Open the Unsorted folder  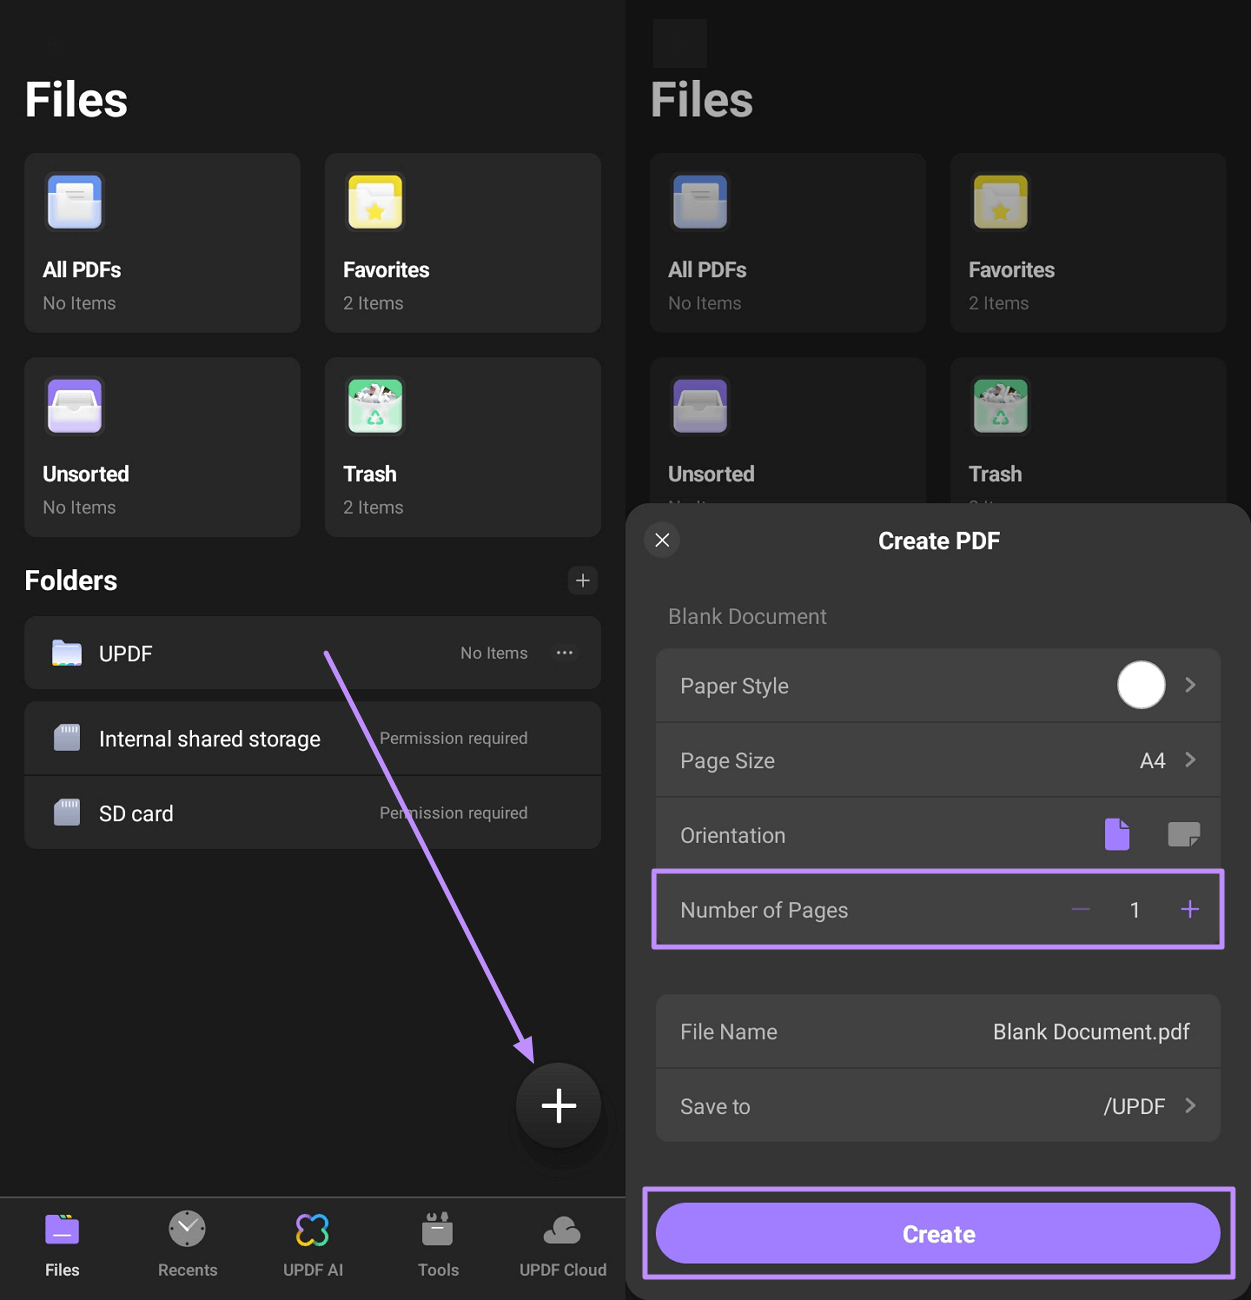tap(162, 447)
